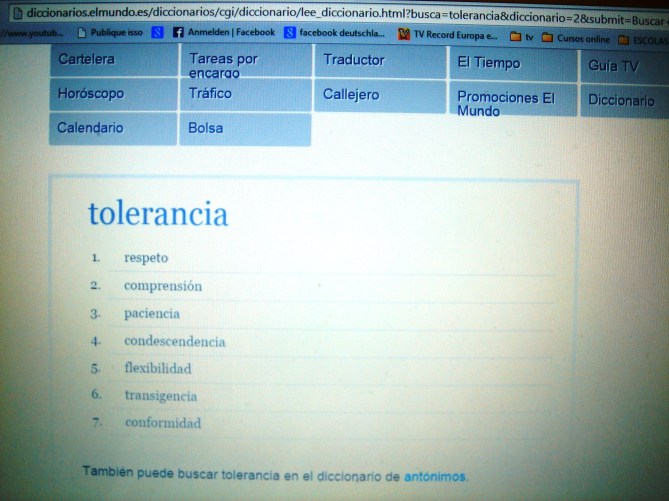Image resolution: width=669 pixels, height=501 pixels.
Task: Select El Tiempo in the navigation
Action: click(x=488, y=63)
